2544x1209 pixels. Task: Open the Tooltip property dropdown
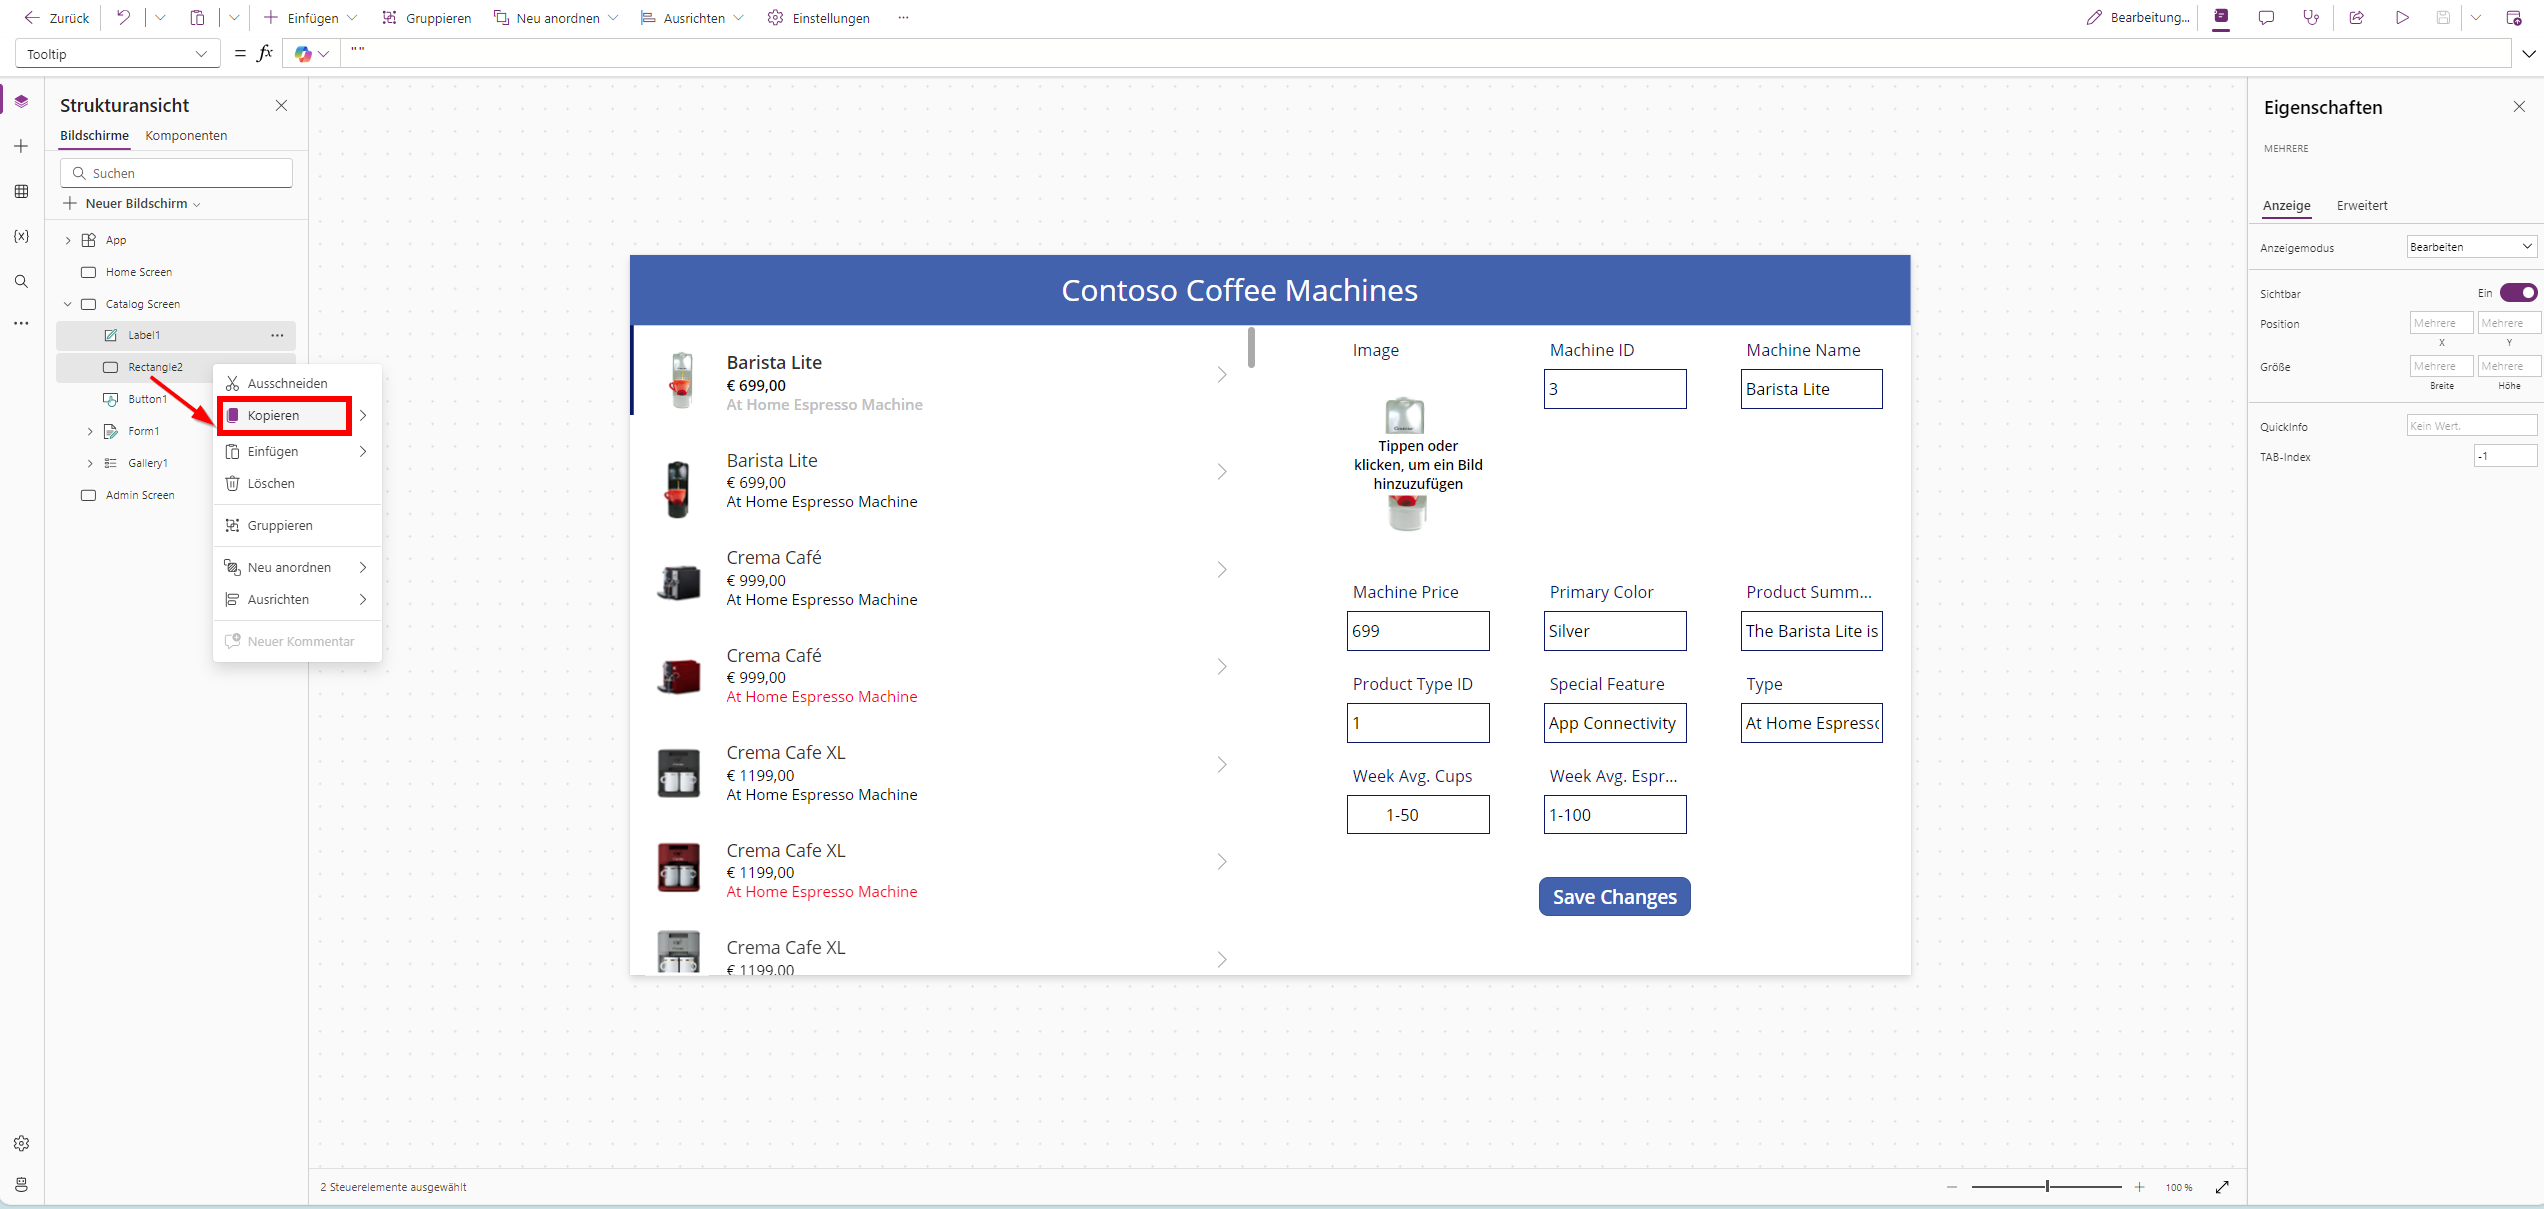[117, 54]
